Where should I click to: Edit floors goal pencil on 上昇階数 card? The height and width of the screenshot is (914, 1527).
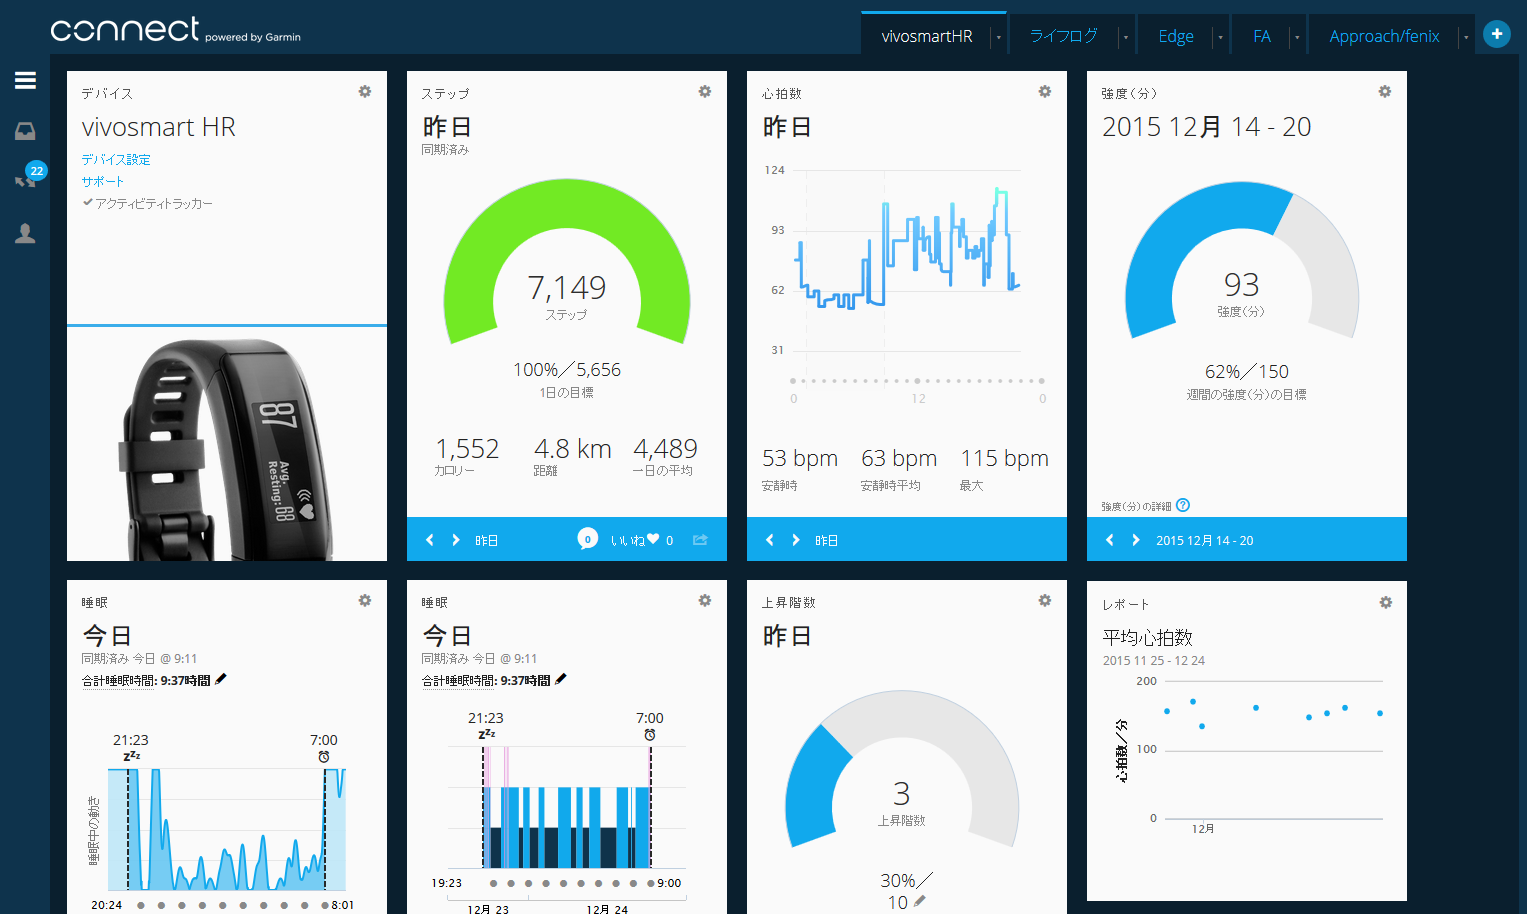[920, 902]
